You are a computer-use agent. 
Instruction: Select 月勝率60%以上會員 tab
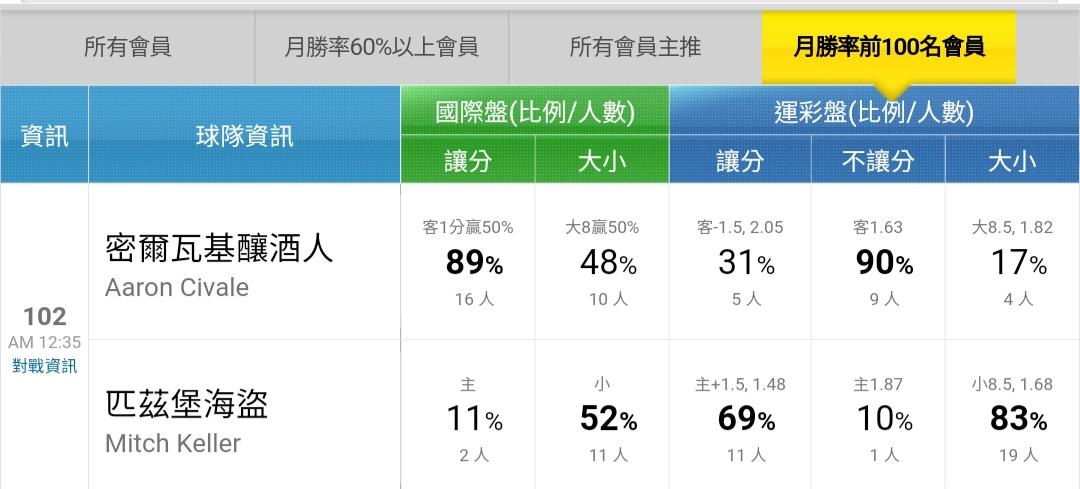point(382,47)
